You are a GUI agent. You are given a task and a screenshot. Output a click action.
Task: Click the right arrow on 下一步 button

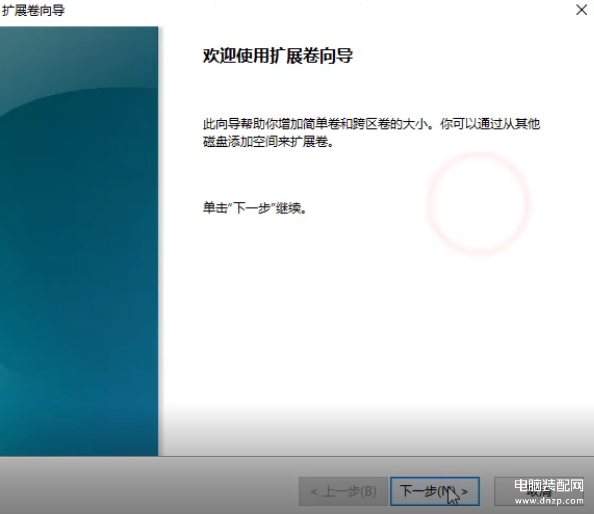click(465, 492)
